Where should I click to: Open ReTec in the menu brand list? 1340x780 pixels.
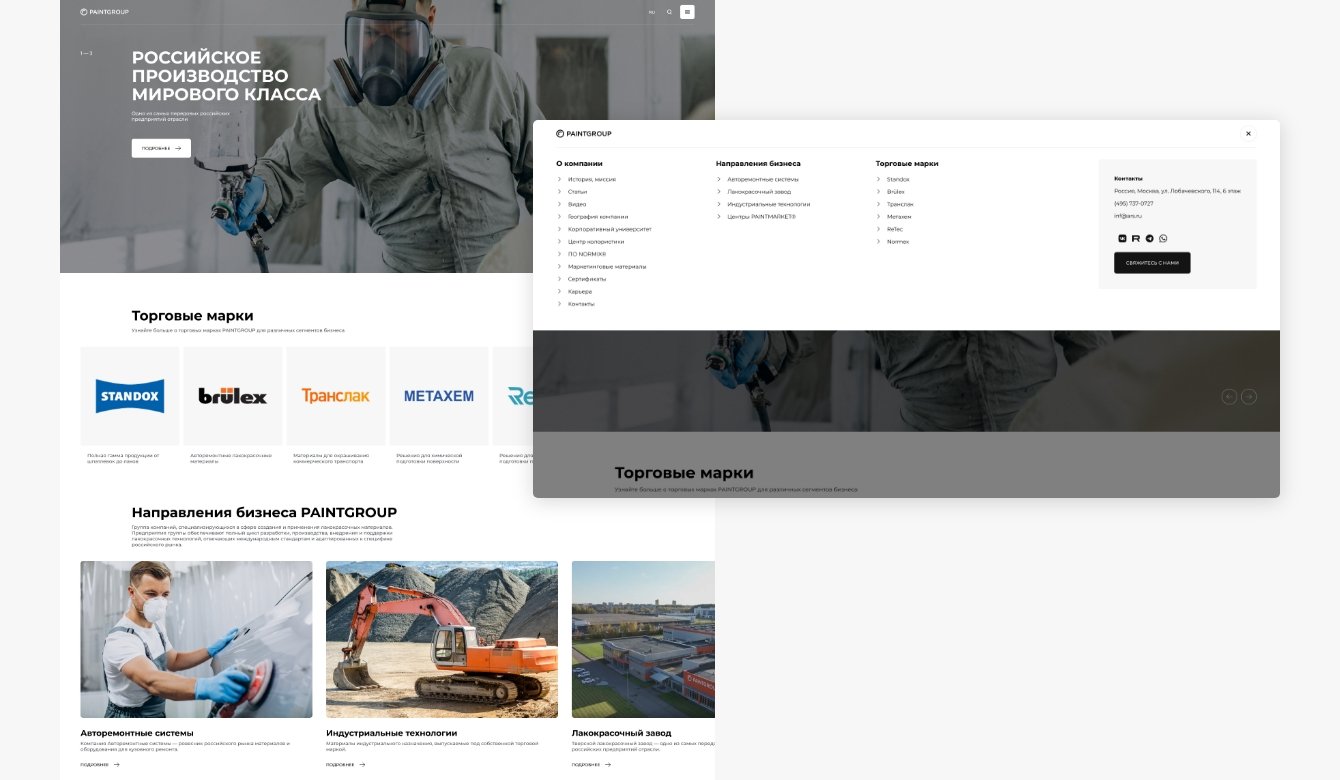(x=895, y=229)
